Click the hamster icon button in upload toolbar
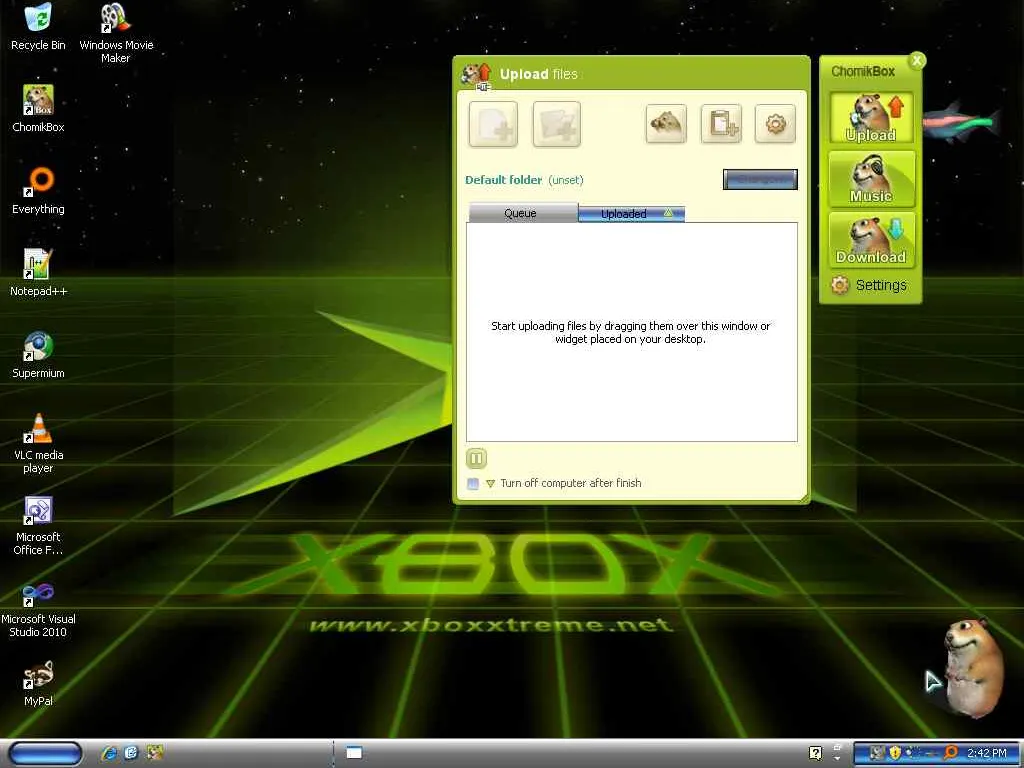Screen dimensions: 1024x768 pyautogui.click(x=666, y=123)
